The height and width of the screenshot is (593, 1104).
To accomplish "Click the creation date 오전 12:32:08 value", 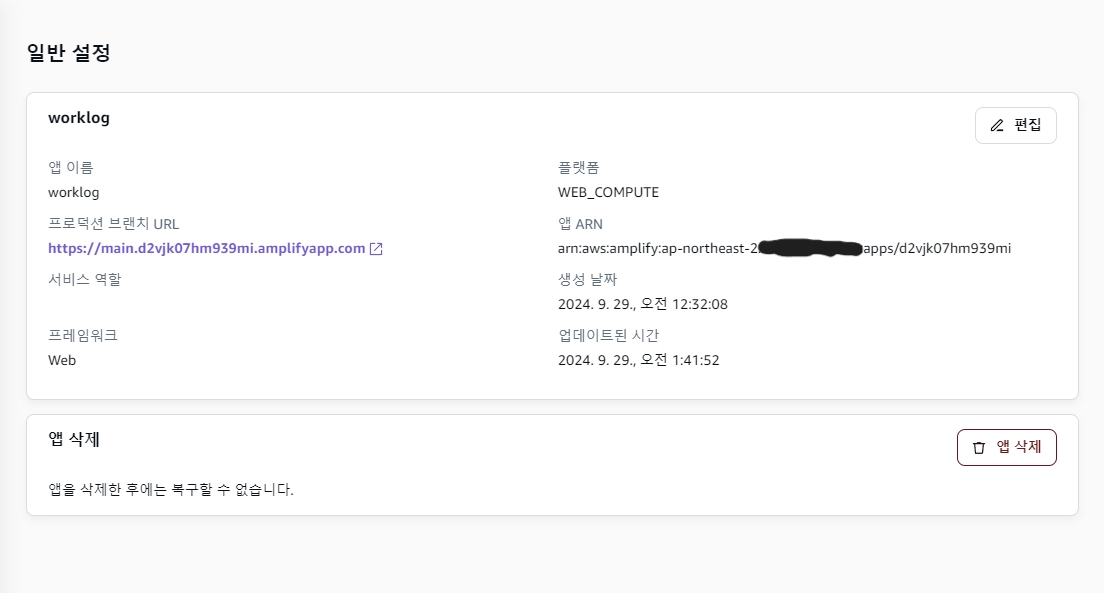I will tap(642, 304).
